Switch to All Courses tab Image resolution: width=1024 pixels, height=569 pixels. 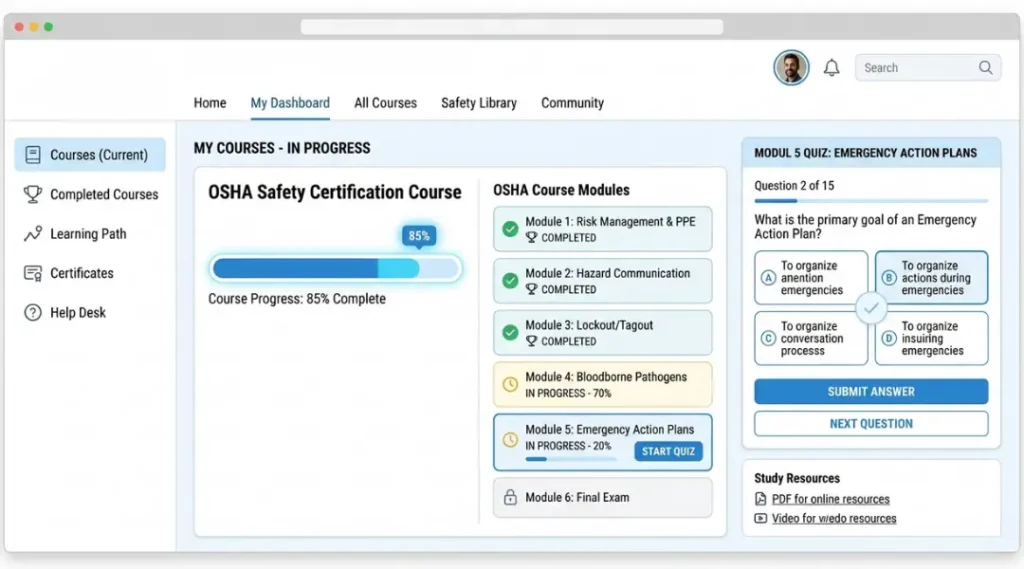click(x=385, y=103)
